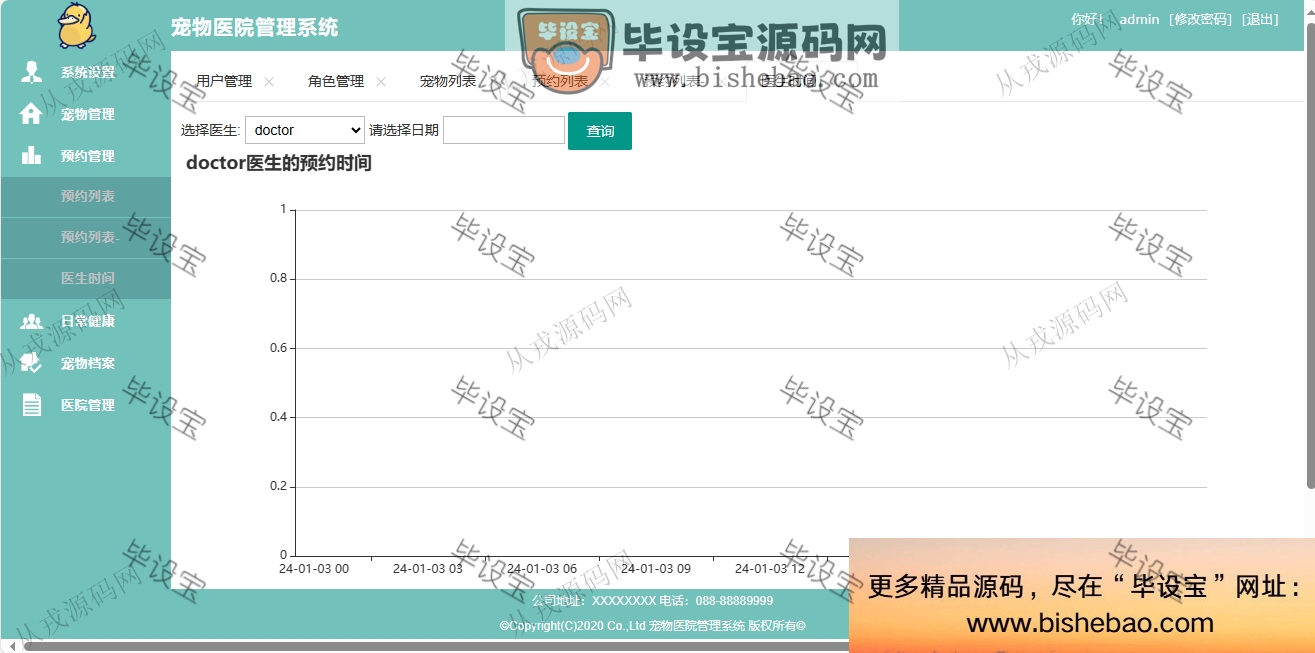Open 医院管理 via its document icon
1315x653 pixels.
coord(32,405)
